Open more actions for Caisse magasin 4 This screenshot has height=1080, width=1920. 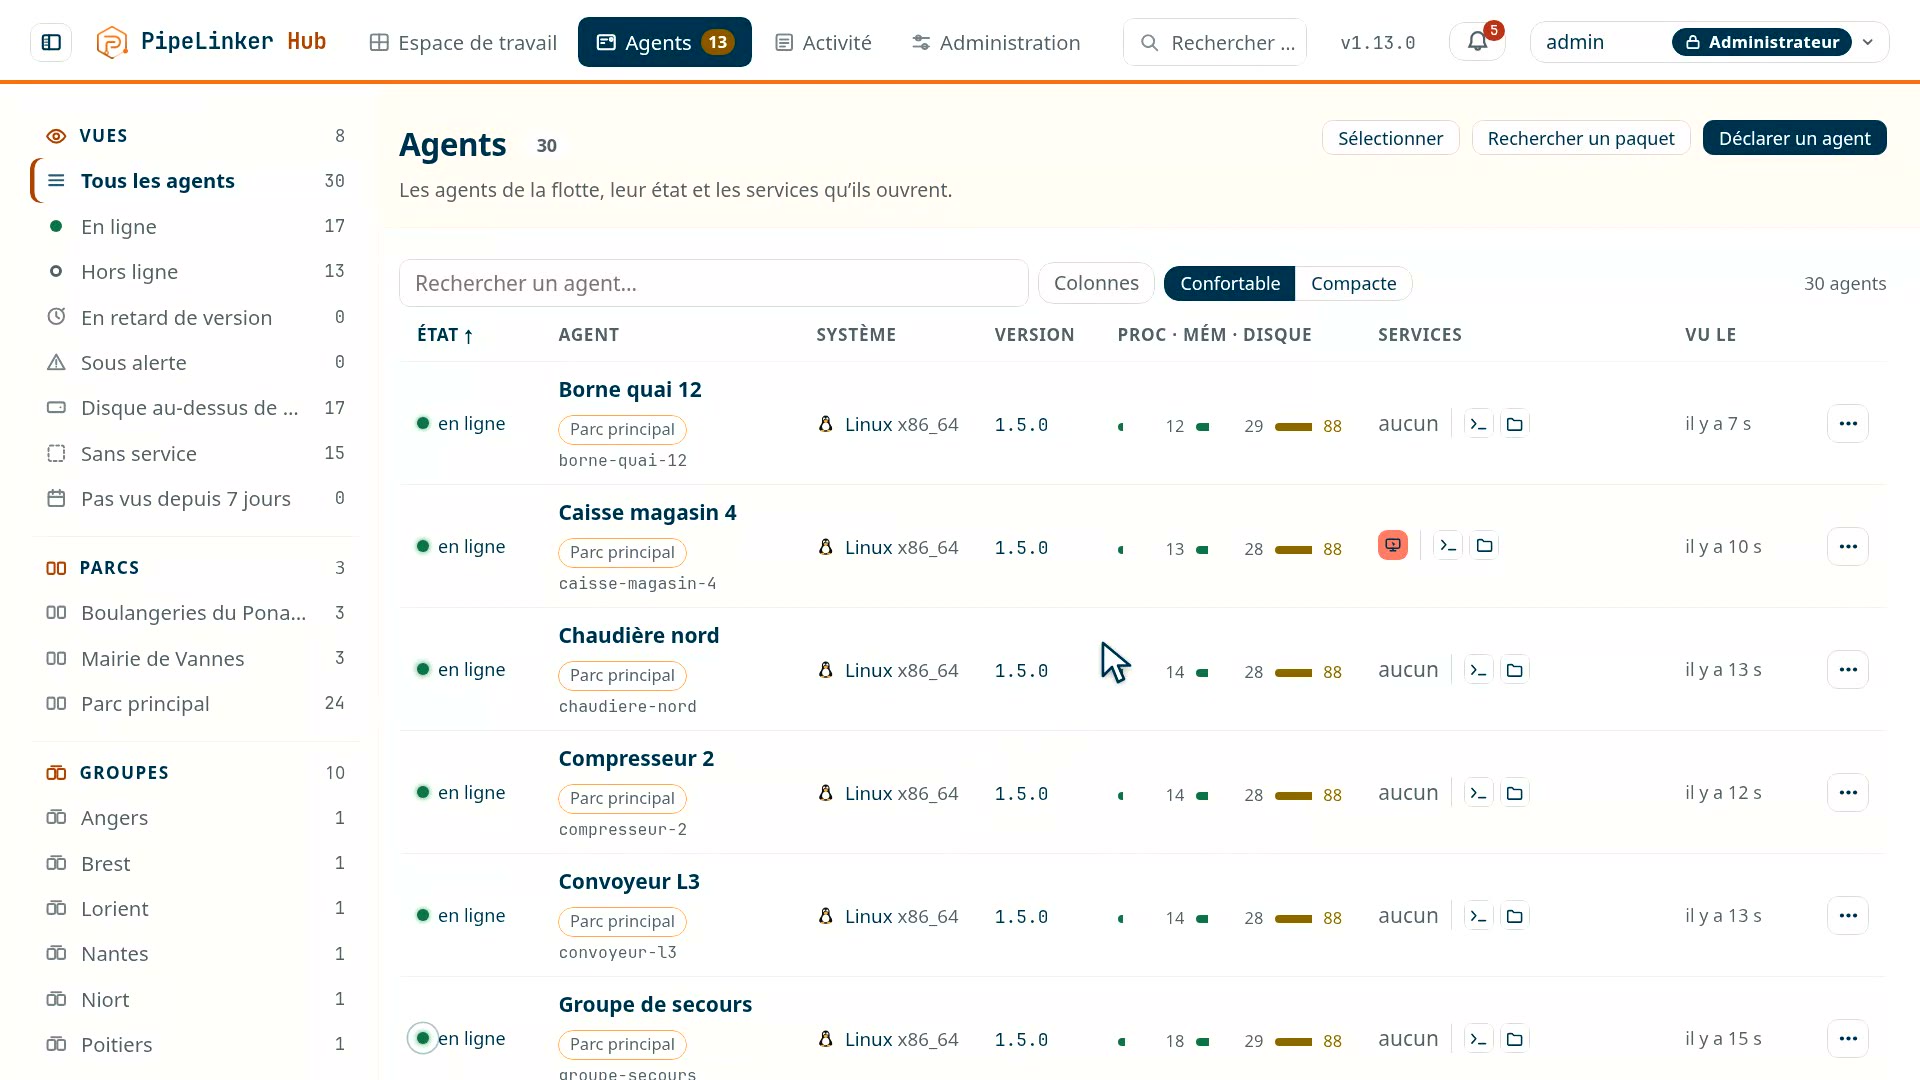tap(1847, 547)
